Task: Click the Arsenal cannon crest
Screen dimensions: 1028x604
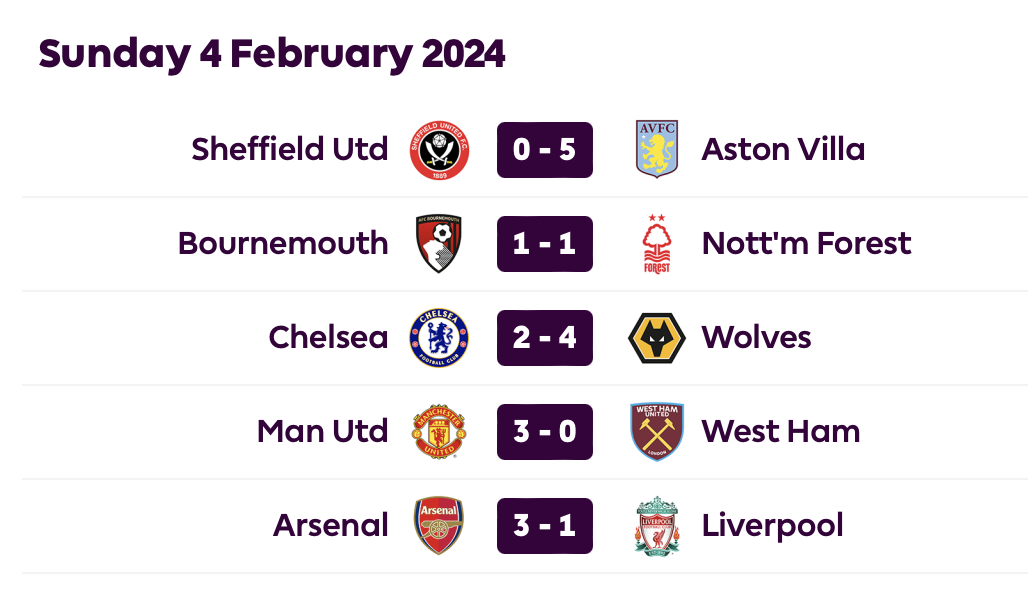Action: [439, 525]
